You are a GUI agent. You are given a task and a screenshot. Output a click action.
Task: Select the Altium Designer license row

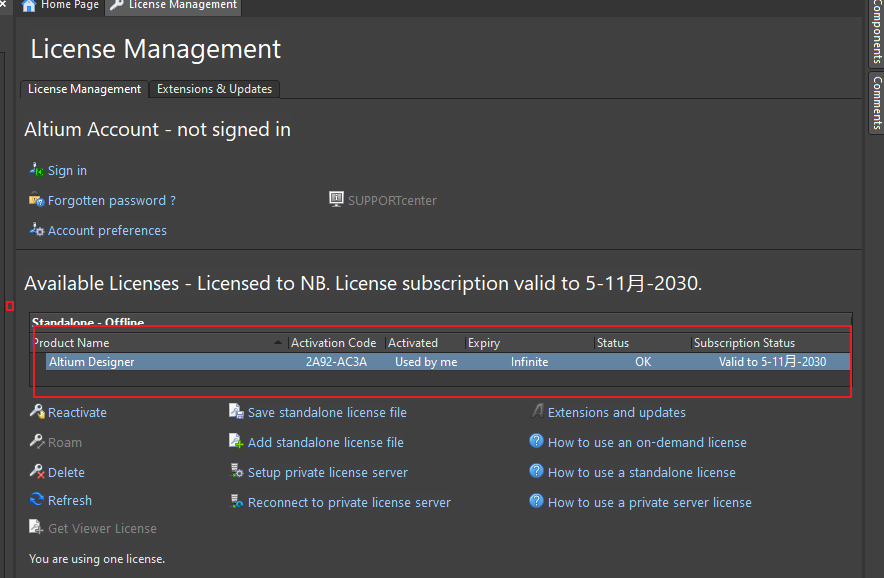coord(448,361)
